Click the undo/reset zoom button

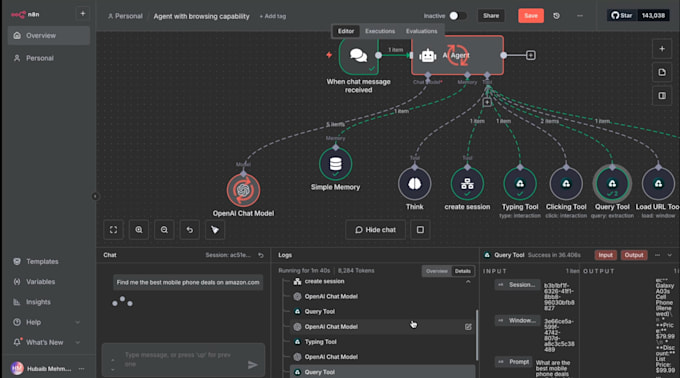pos(190,230)
